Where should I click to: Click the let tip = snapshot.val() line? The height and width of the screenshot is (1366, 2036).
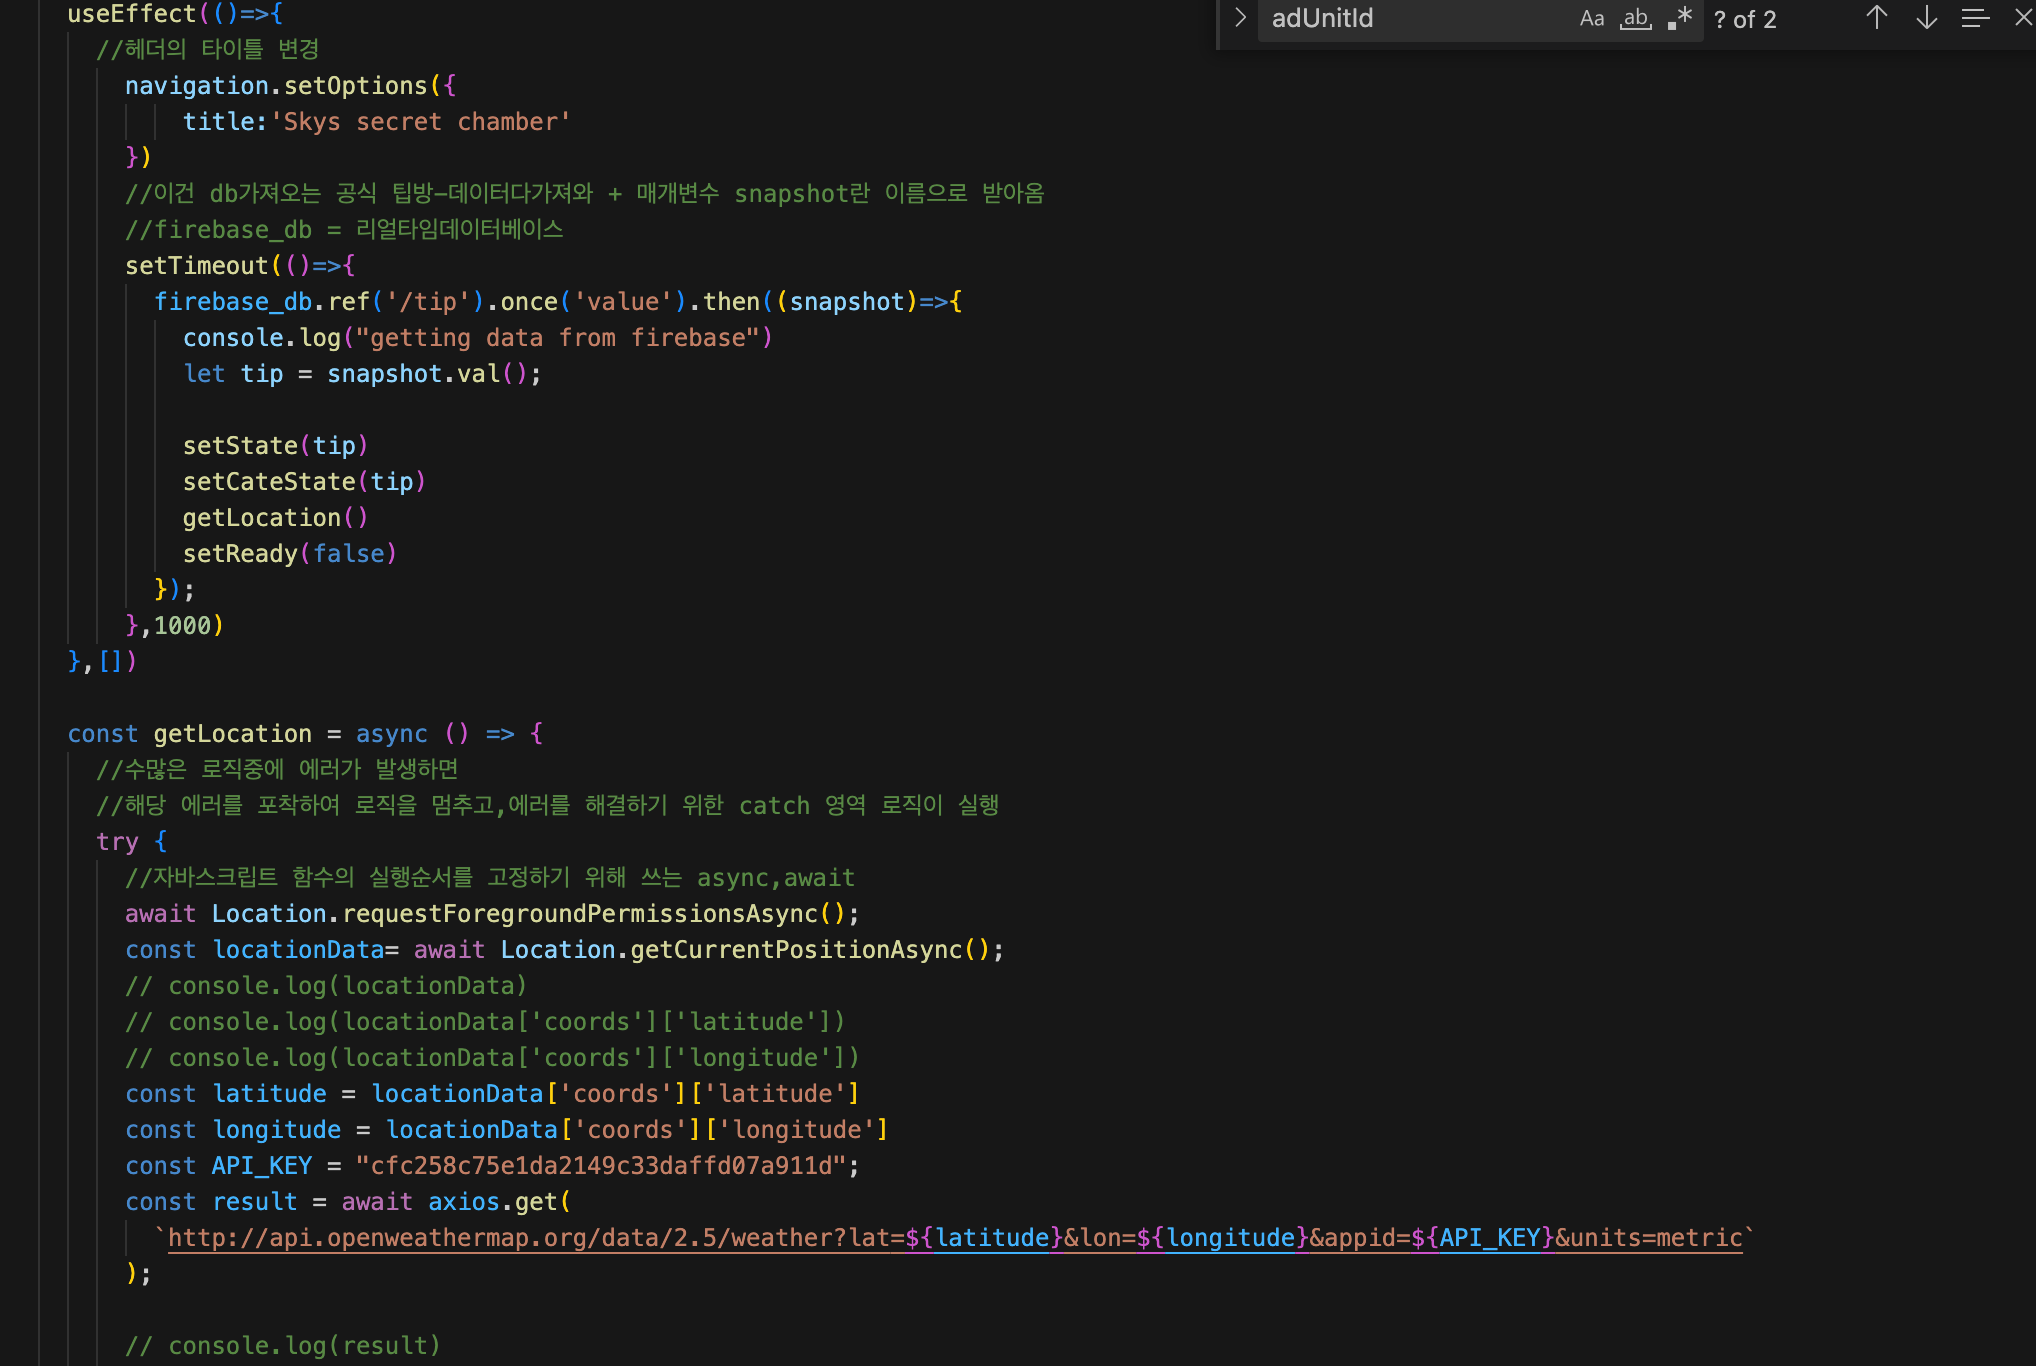[362, 374]
